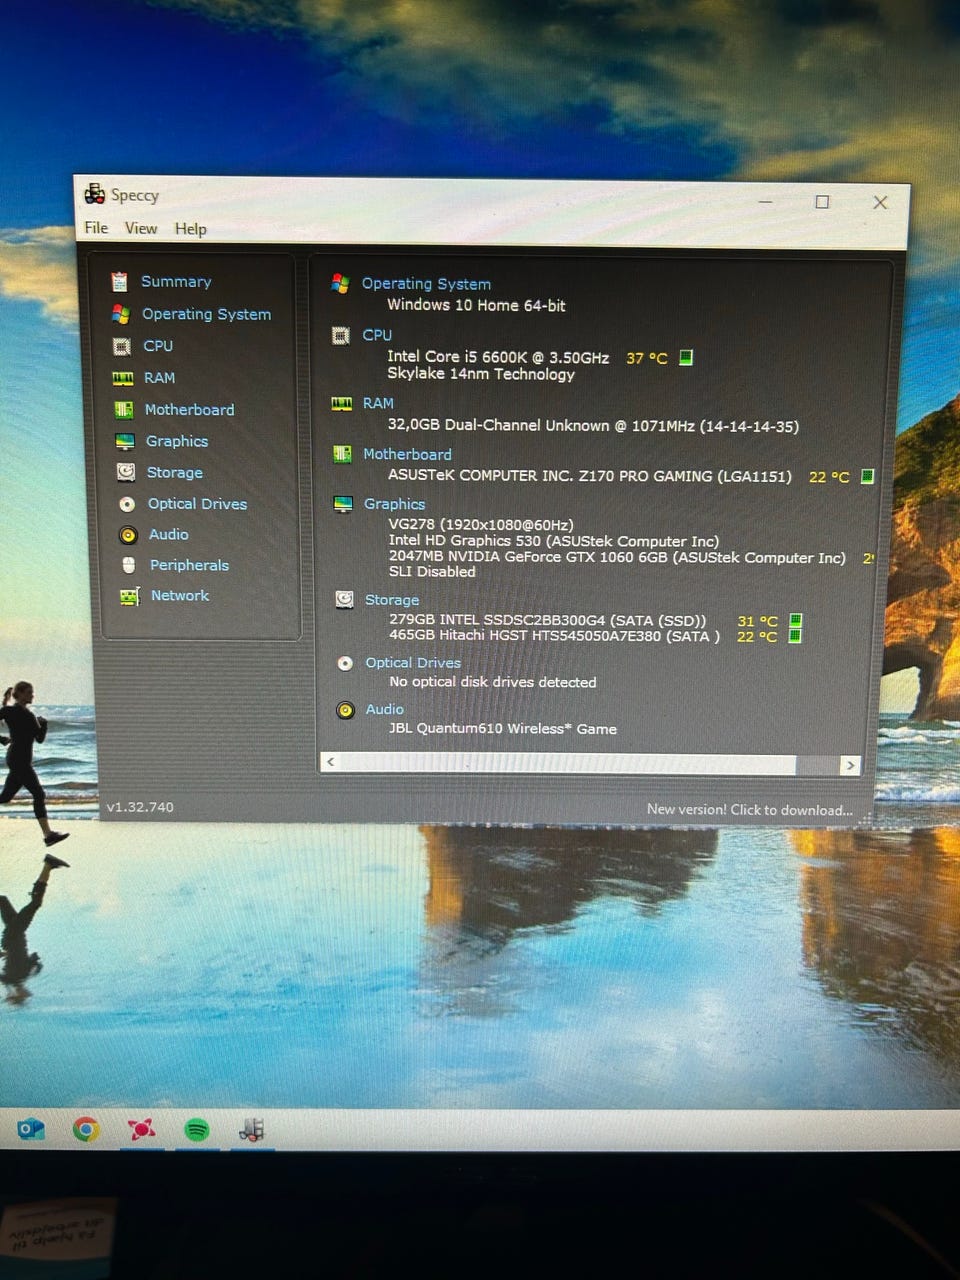Open the View menu
This screenshot has width=960, height=1280.
[141, 228]
